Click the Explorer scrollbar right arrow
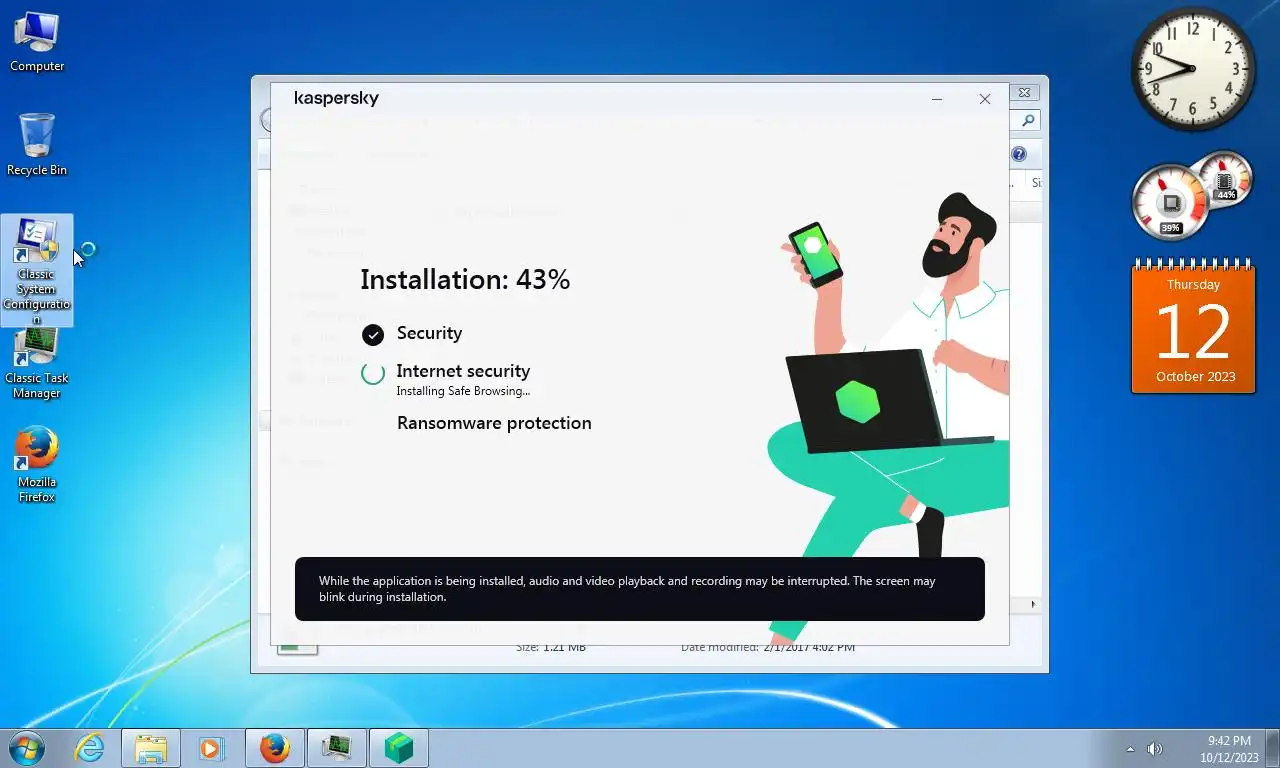The image size is (1280, 768). point(1033,605)
